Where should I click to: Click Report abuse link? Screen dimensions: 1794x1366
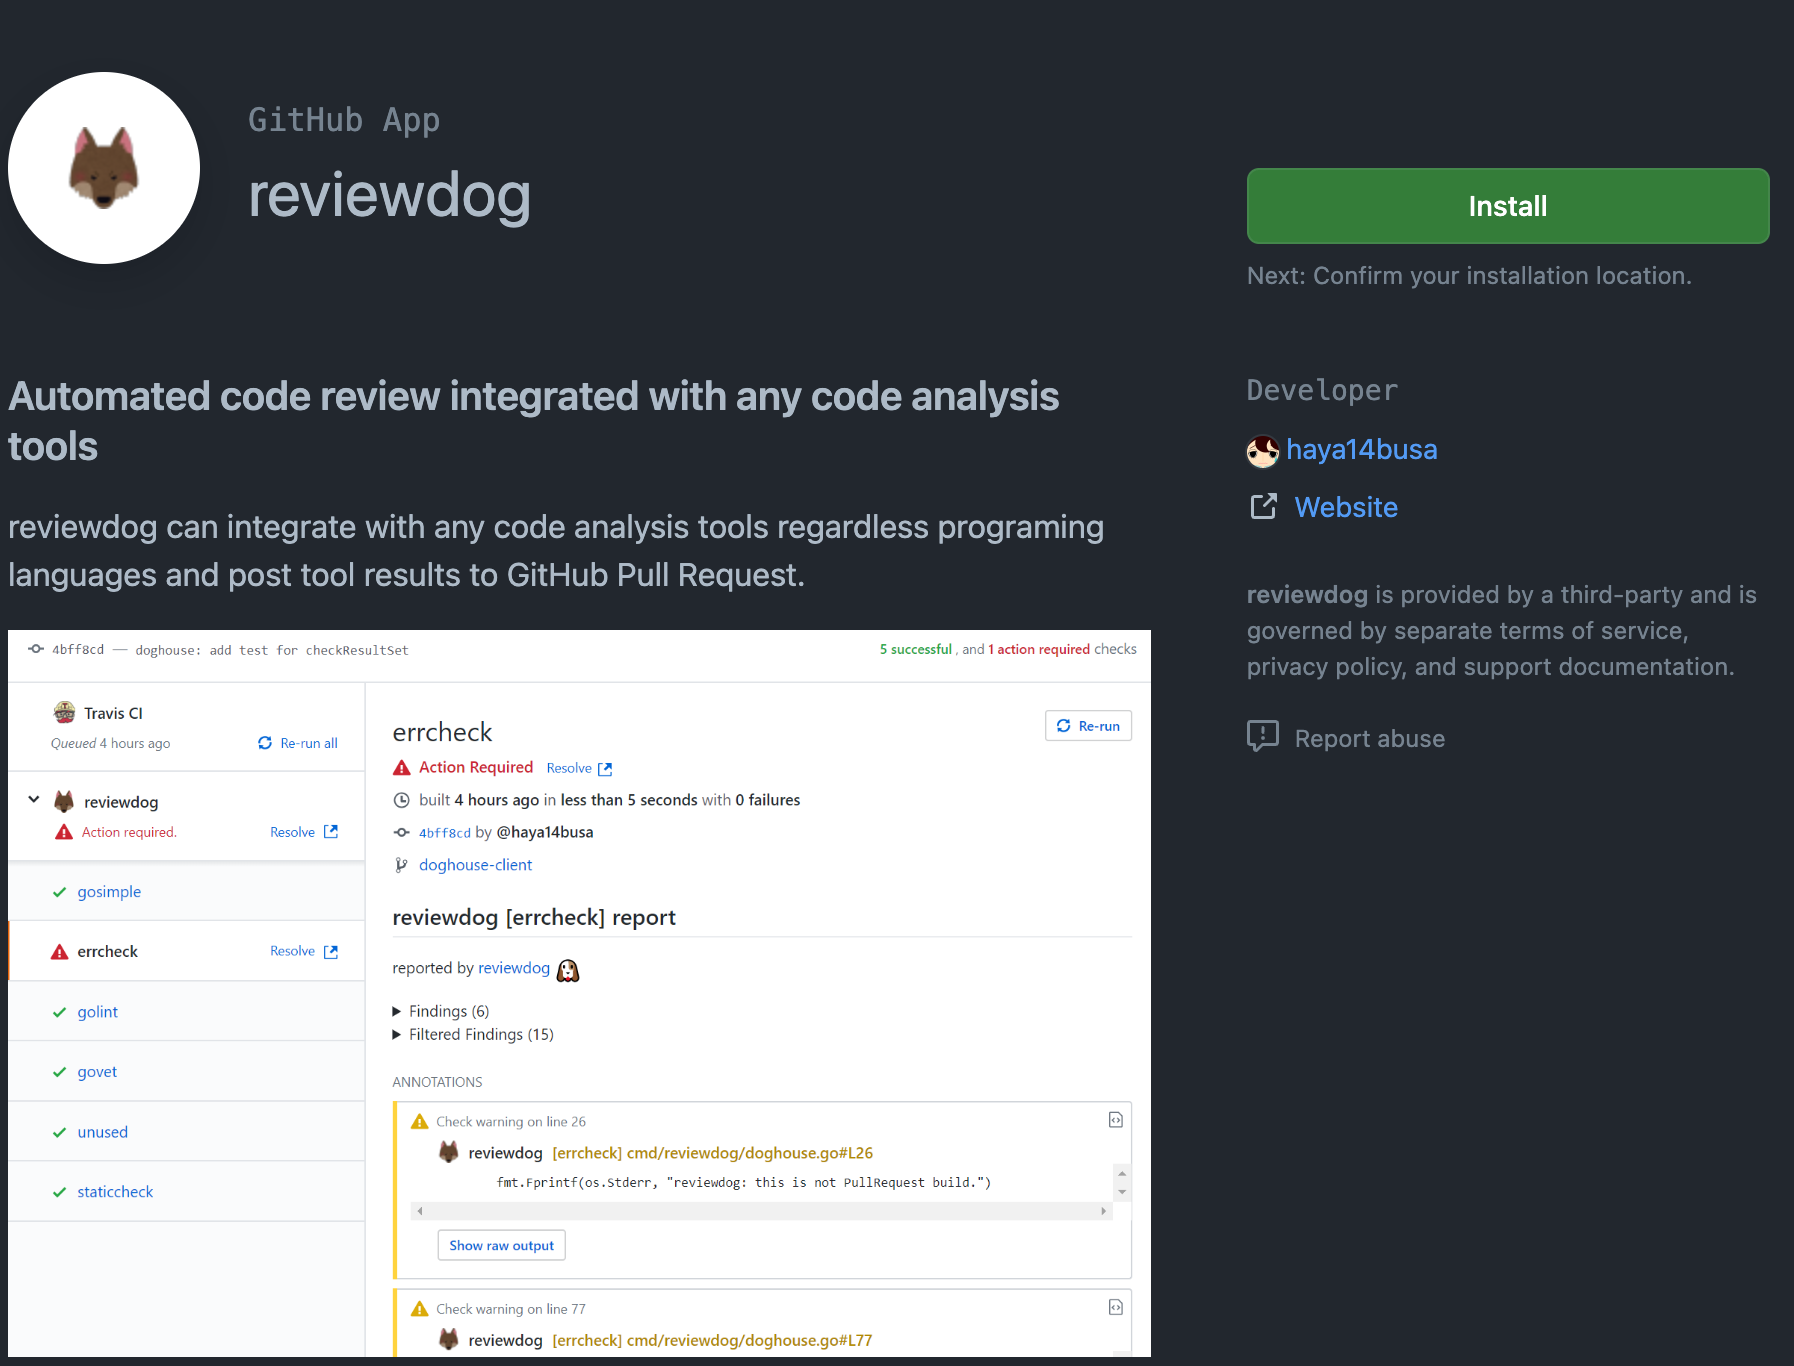[1369, 738]
